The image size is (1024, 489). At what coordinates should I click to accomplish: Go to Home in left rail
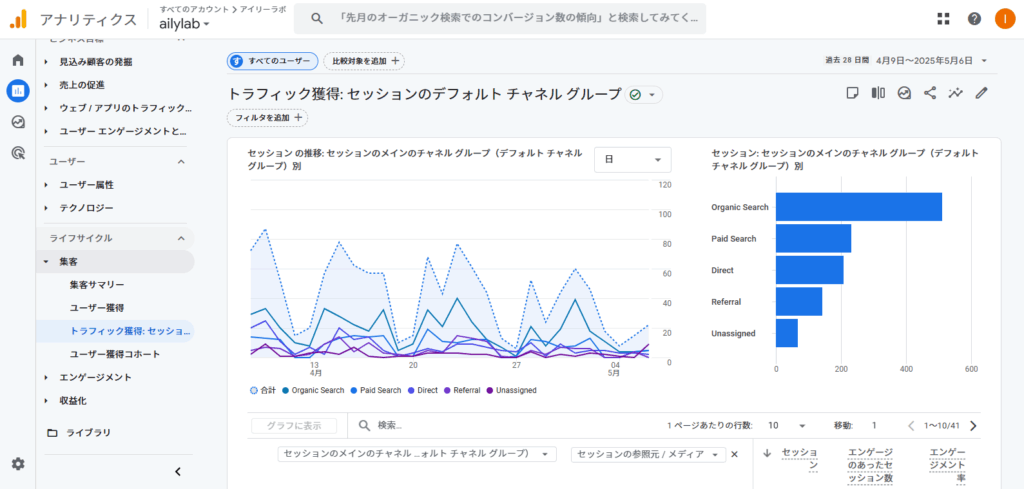(18, 60)
